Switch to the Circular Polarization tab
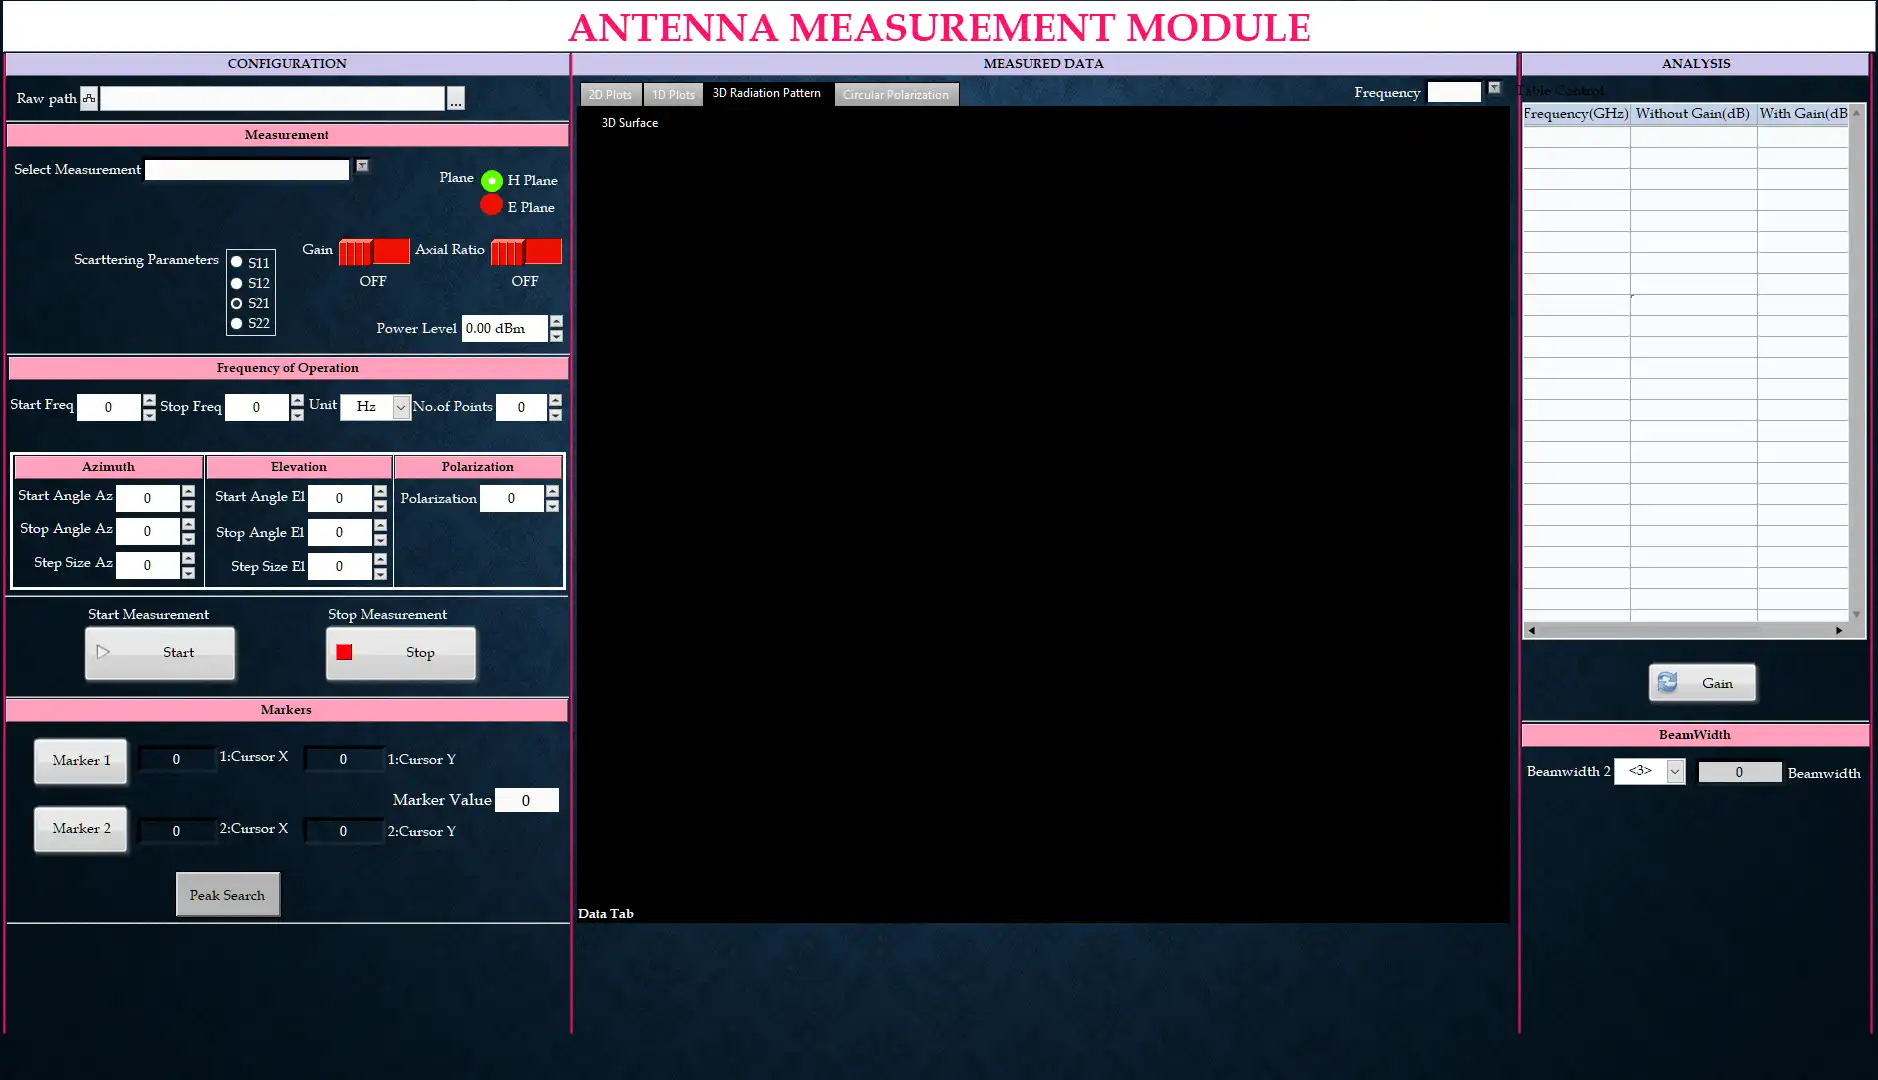This screenshot has width=1878, height=1080. pyautogui.click(x=895, y=95)
